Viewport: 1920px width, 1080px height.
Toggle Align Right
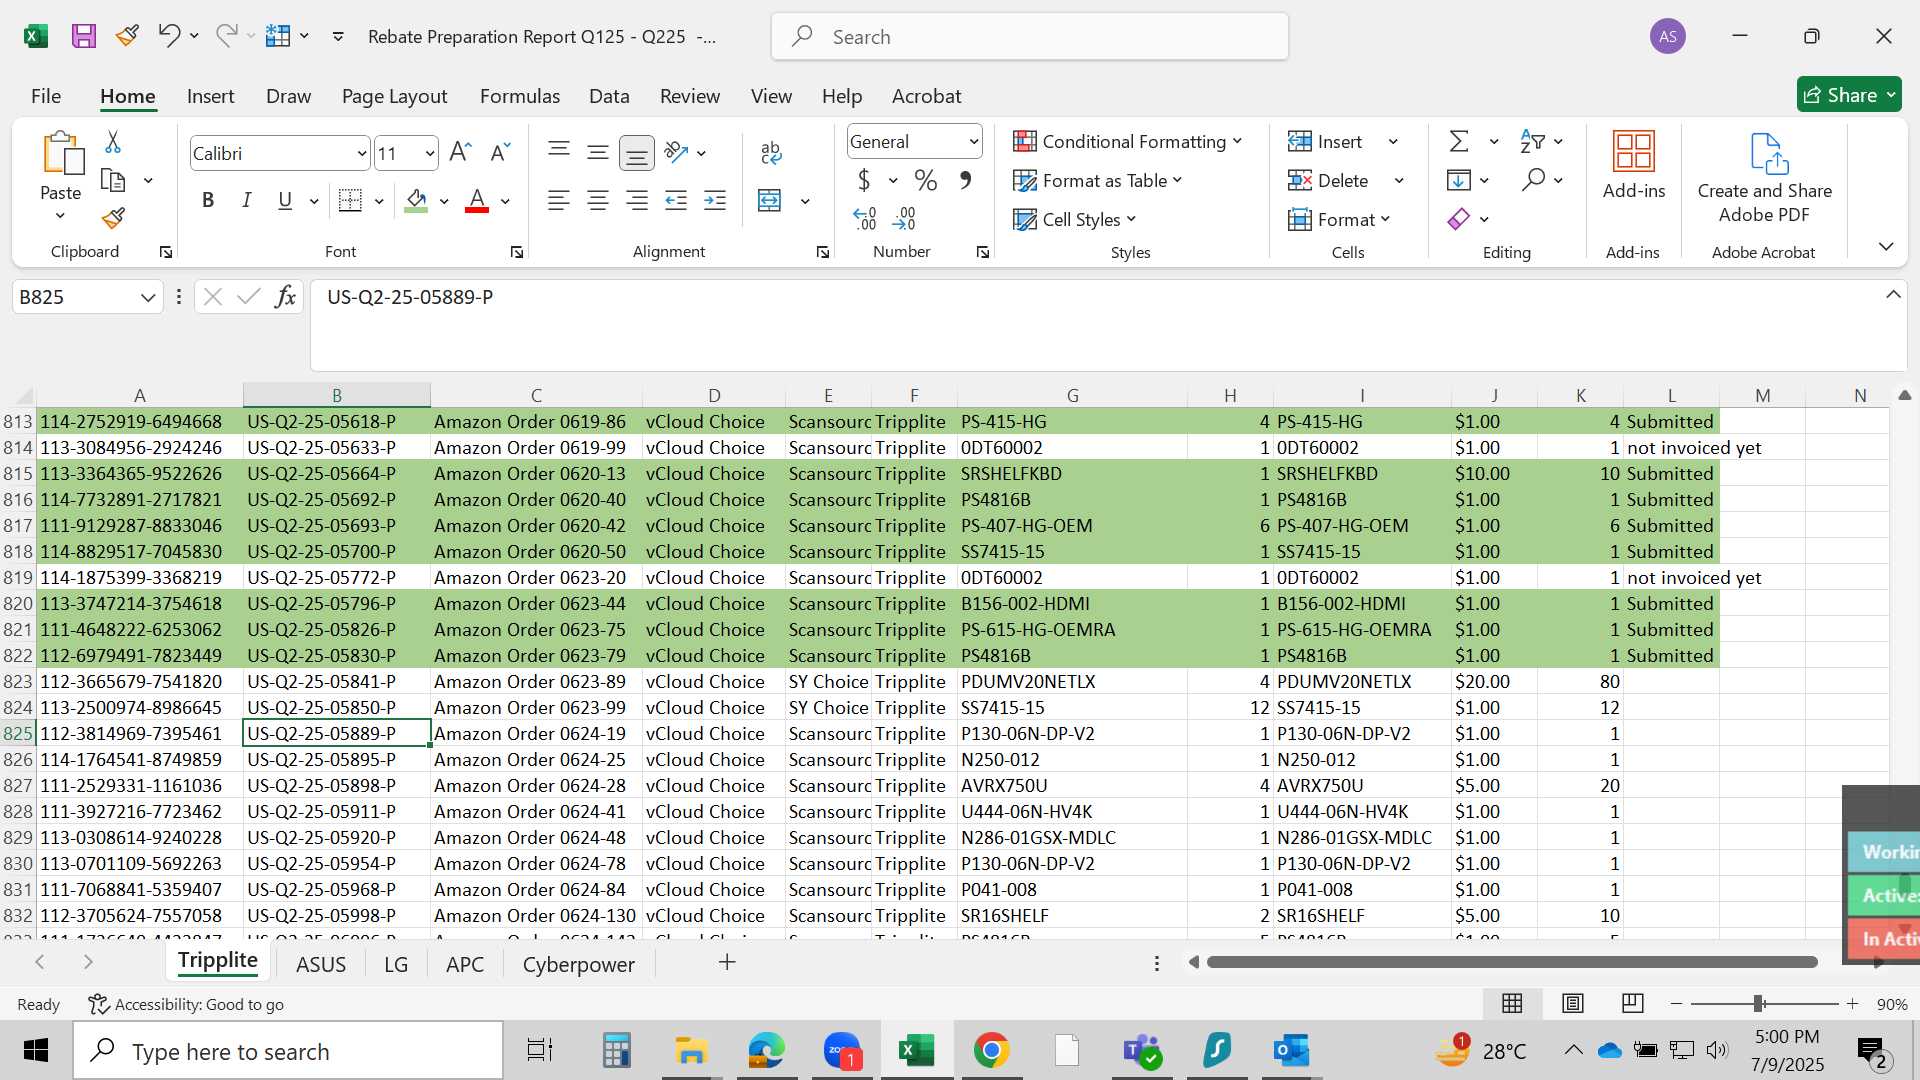point(637,201)
